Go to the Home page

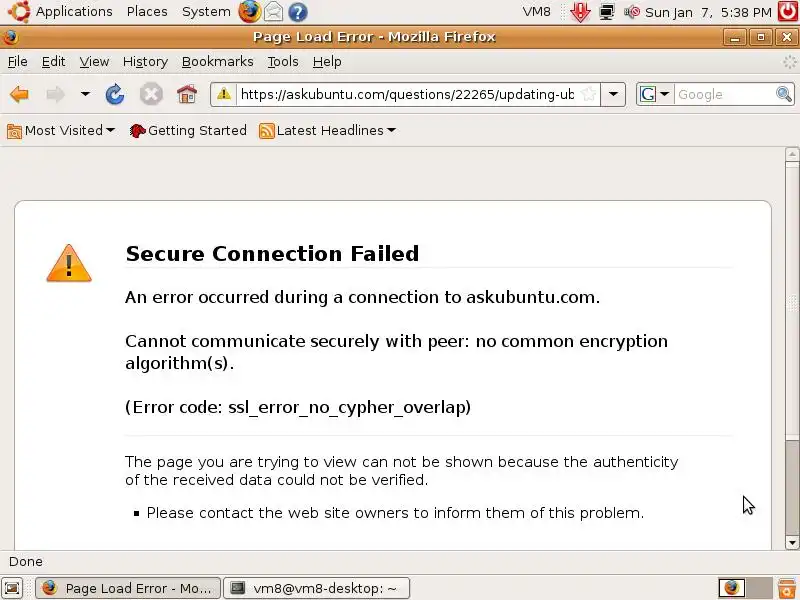pos(186,95)
